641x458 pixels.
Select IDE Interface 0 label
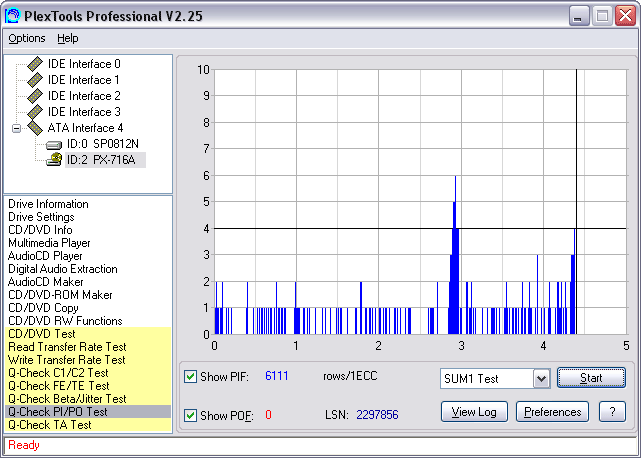84,64
